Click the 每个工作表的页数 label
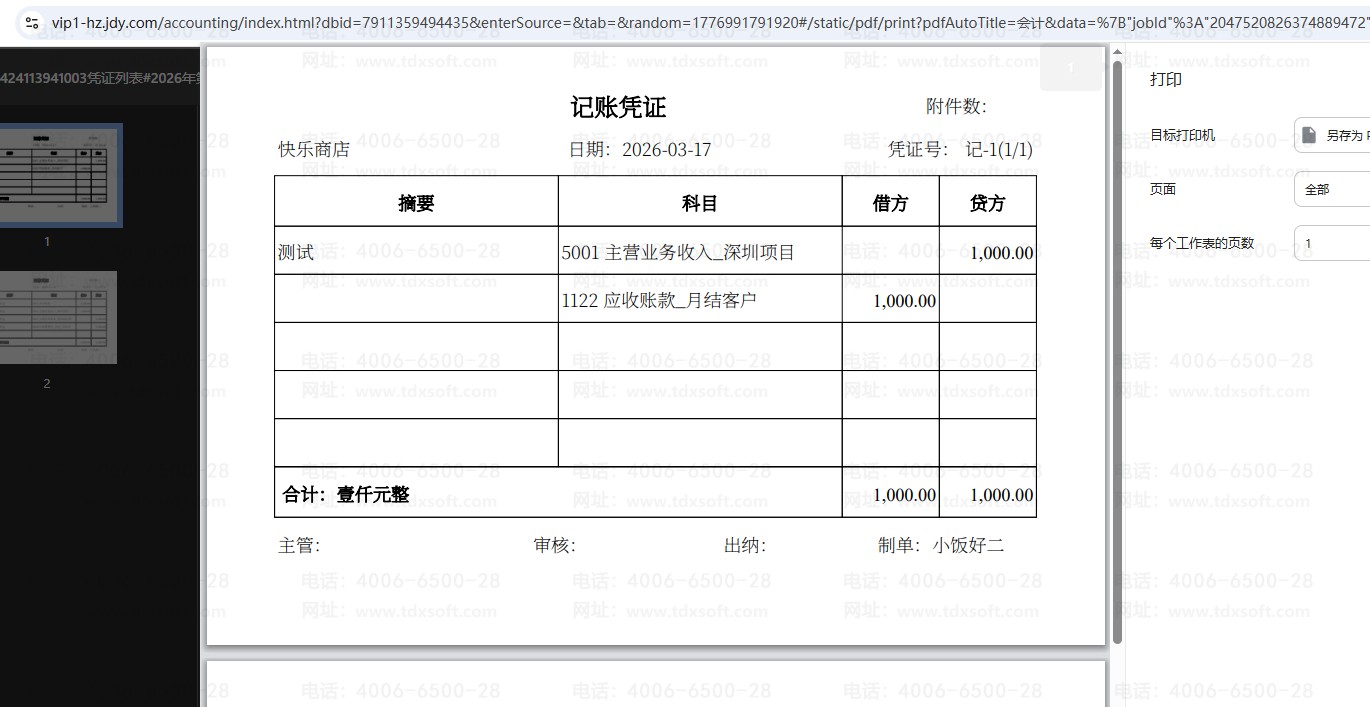This screenshot has height=707, width=1370. [1202, 243]
